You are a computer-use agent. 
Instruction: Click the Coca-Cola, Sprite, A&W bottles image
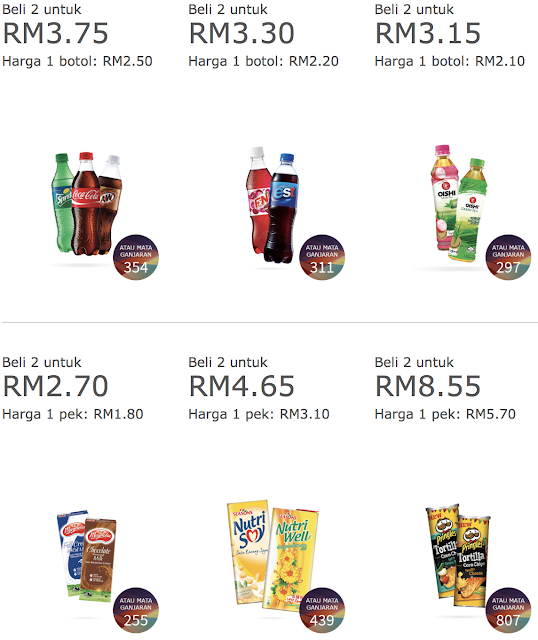click(87, 204)
